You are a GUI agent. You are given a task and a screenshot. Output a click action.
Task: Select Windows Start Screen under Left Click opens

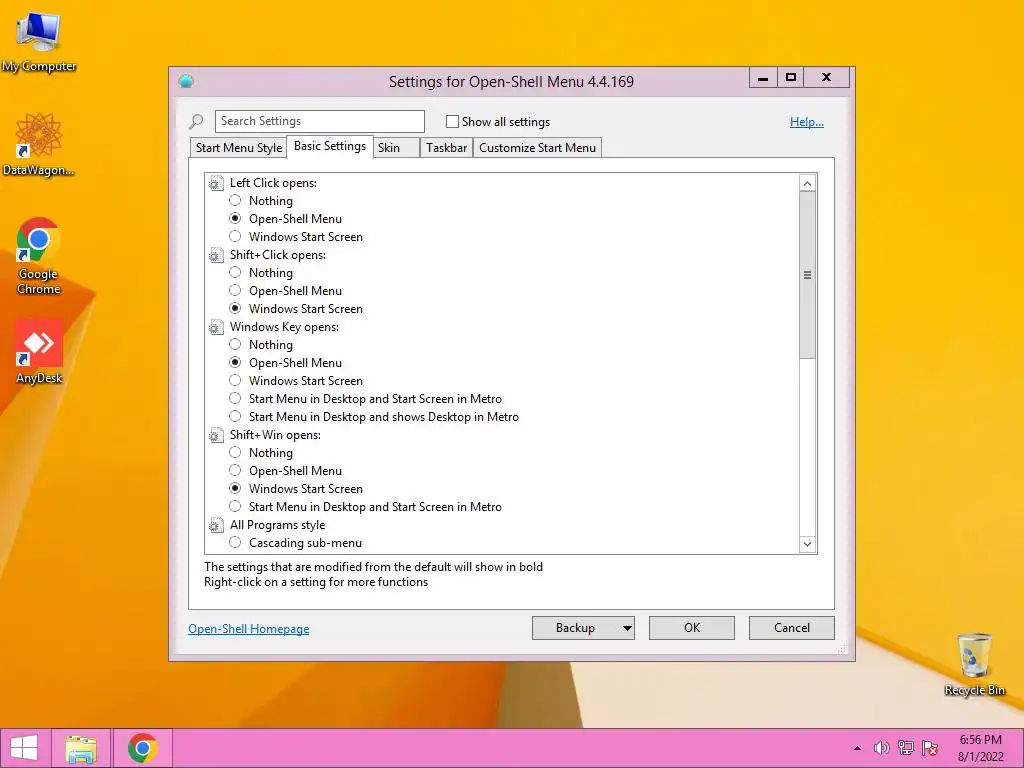tap(235, 236)
